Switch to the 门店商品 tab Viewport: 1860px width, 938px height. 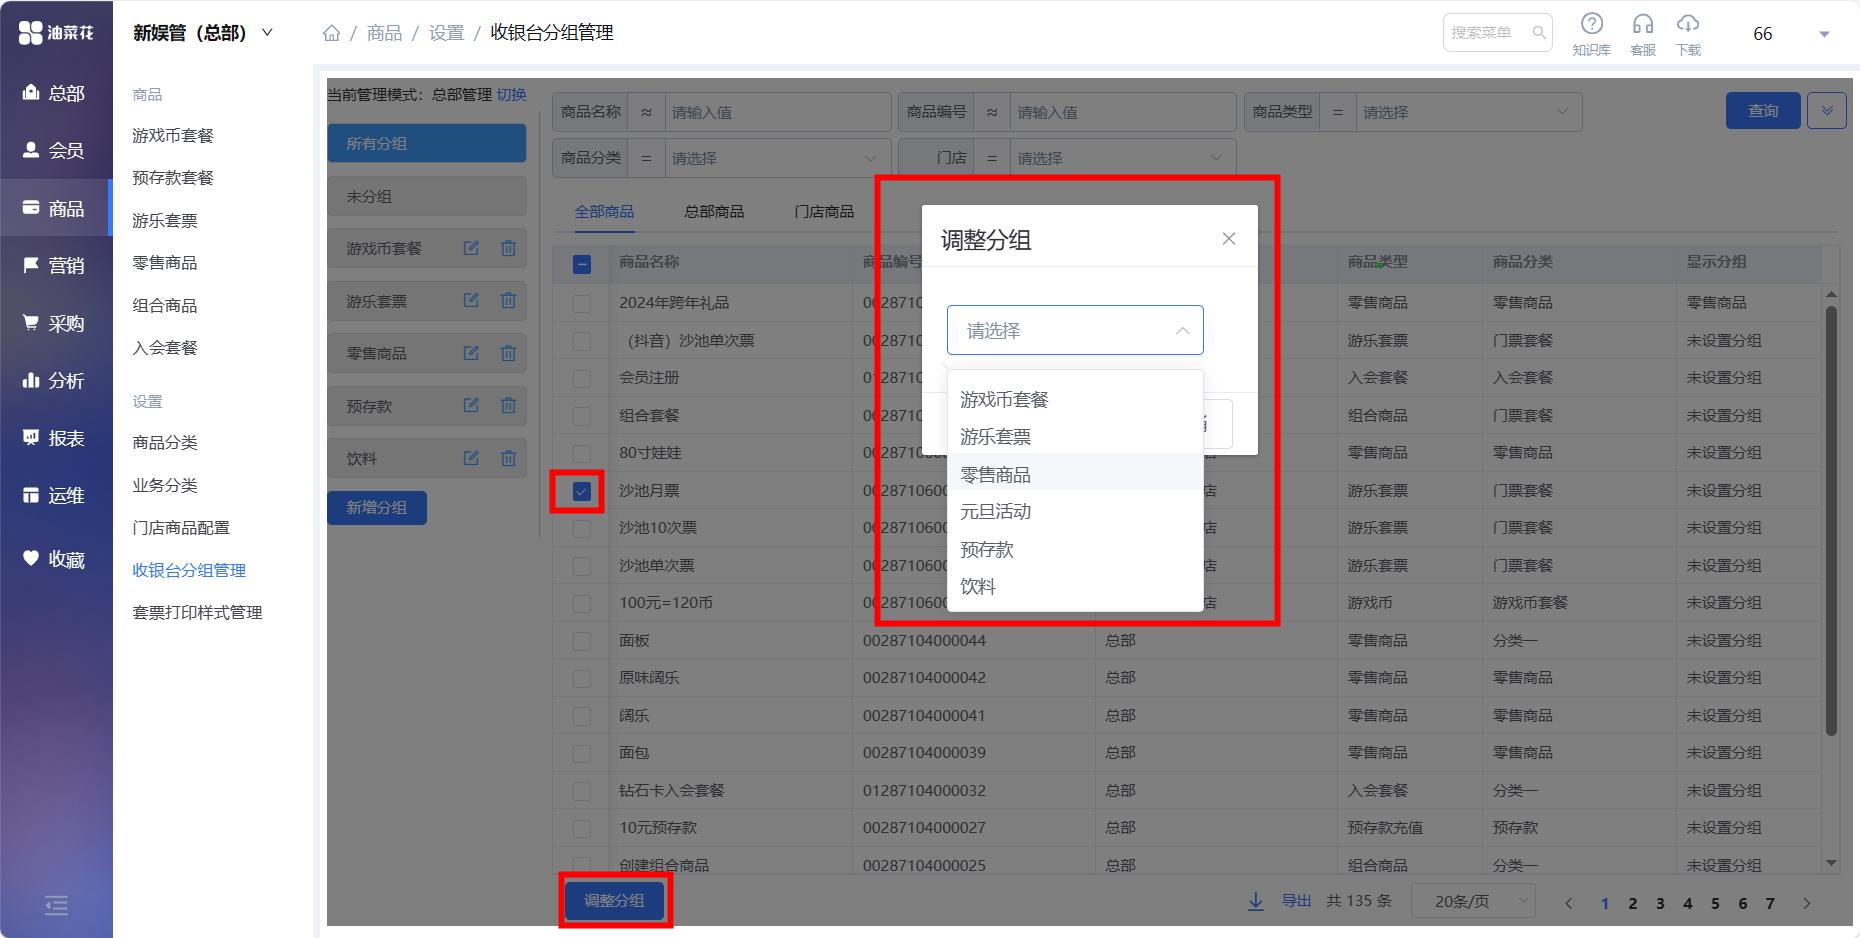pos(824,212)
